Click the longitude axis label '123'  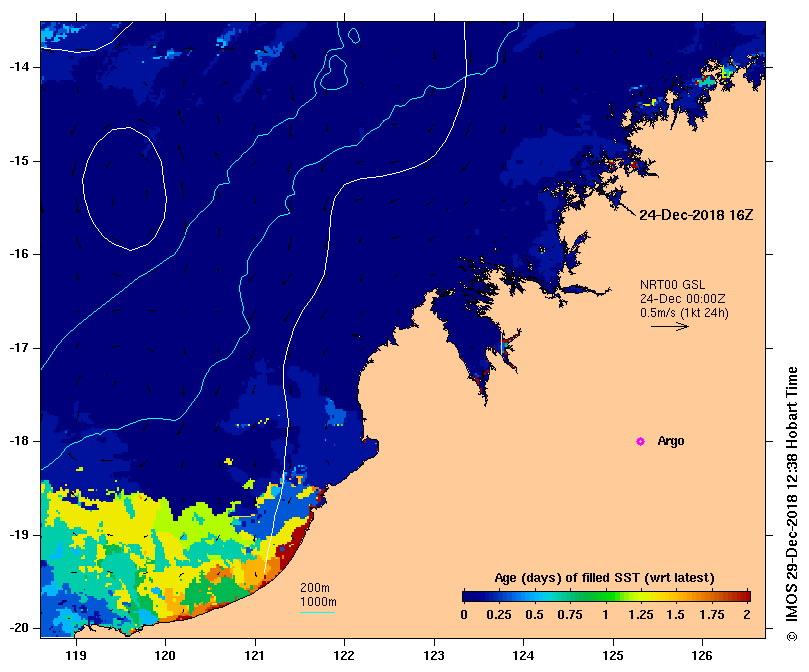click(x=434, y=655)
